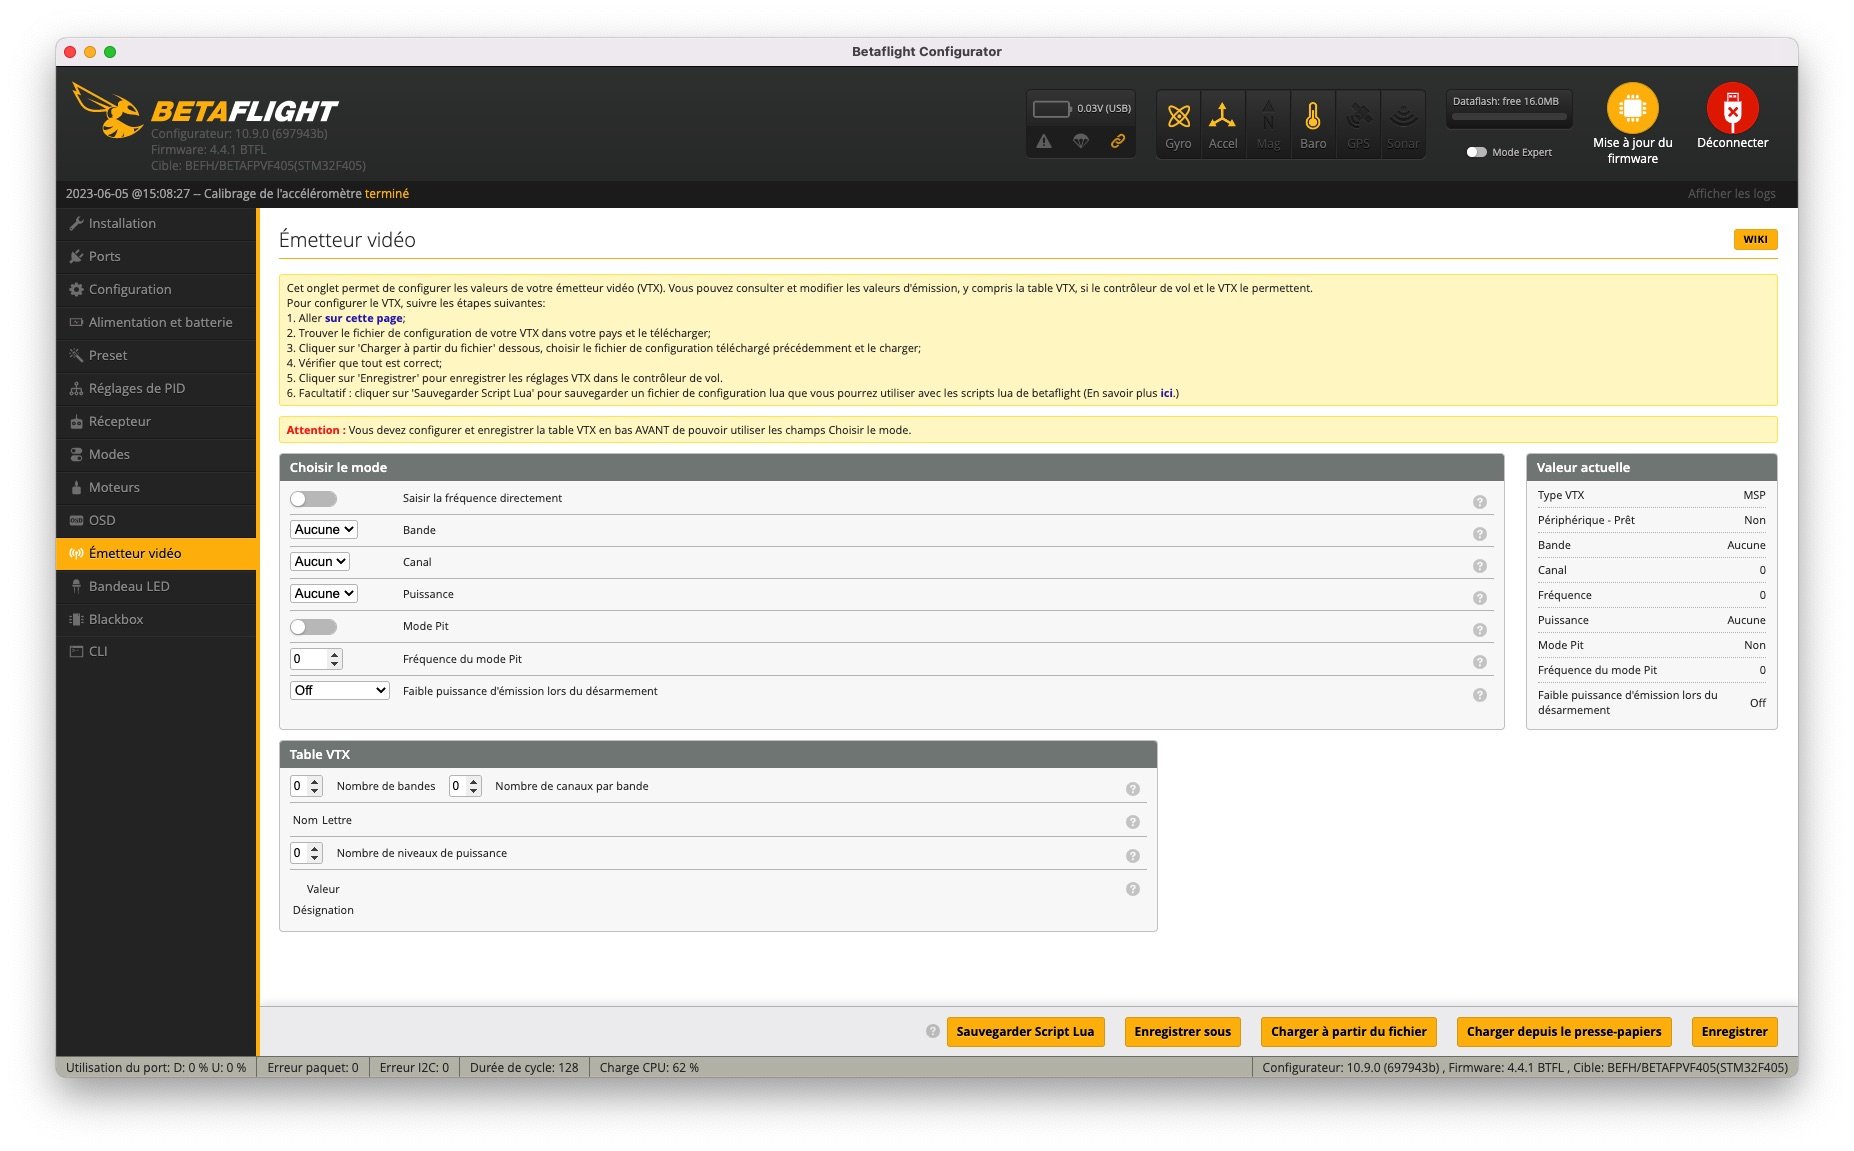The height and width of the screenshot is (1151, 1854).
Task: Open the CLI tab
Action: pyautogui.click(x=156, y=651)
